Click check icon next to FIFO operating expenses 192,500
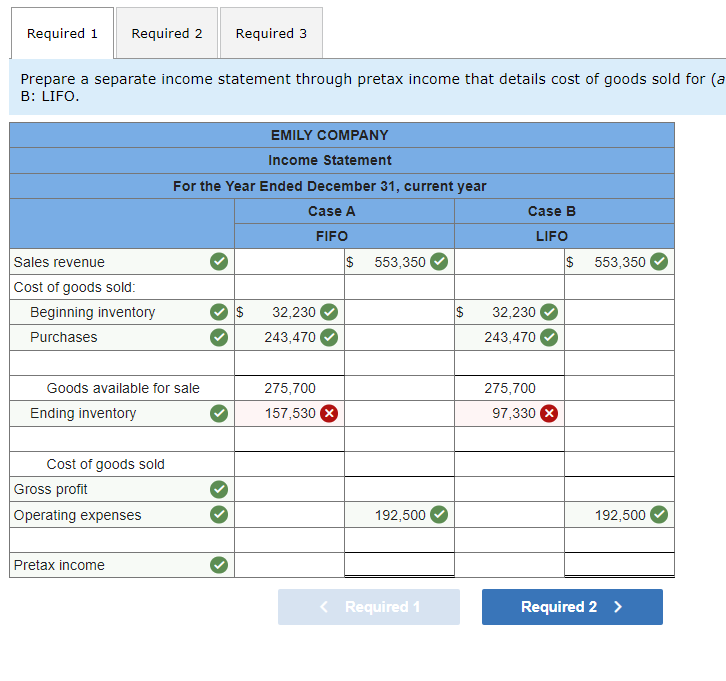 [439, 514]
